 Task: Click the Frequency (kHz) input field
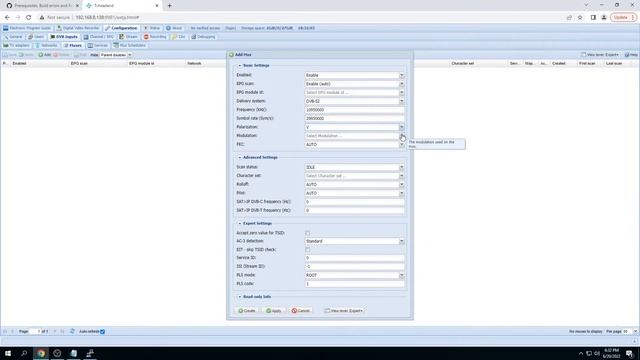click(354, 110)
